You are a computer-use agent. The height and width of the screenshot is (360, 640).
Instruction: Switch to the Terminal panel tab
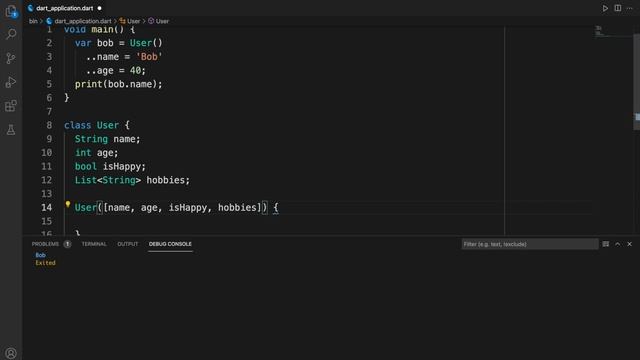click(94, 244)
